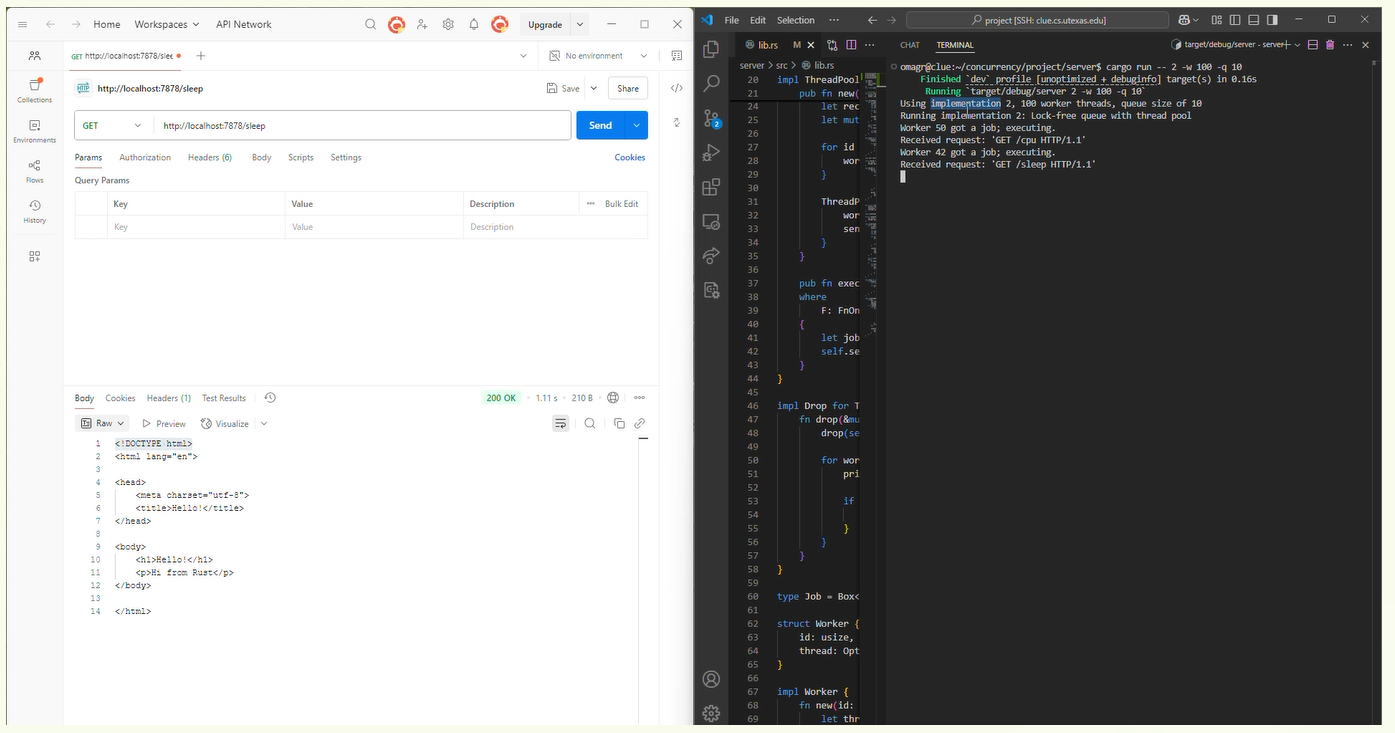
Task: Click query param Key input cell
Action: [x=196, y=227]
